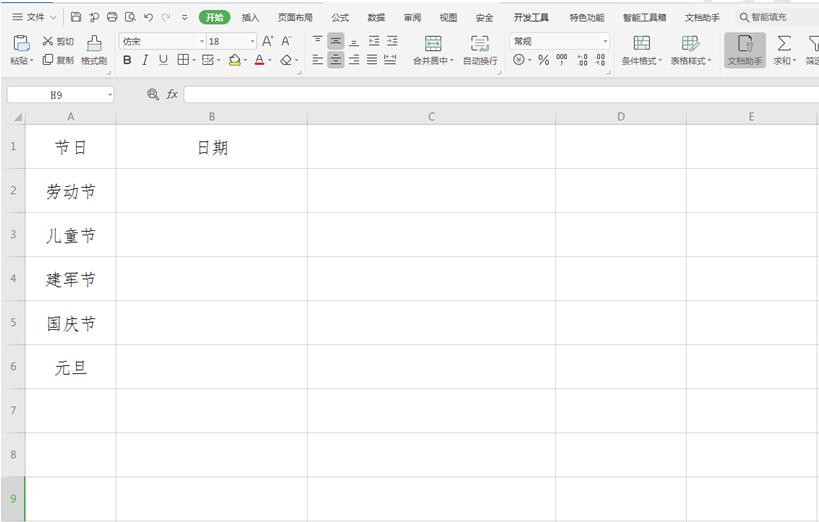Toggle right horizontal alignment
Viewport: 819px width, 522px height.
[354, 60]
